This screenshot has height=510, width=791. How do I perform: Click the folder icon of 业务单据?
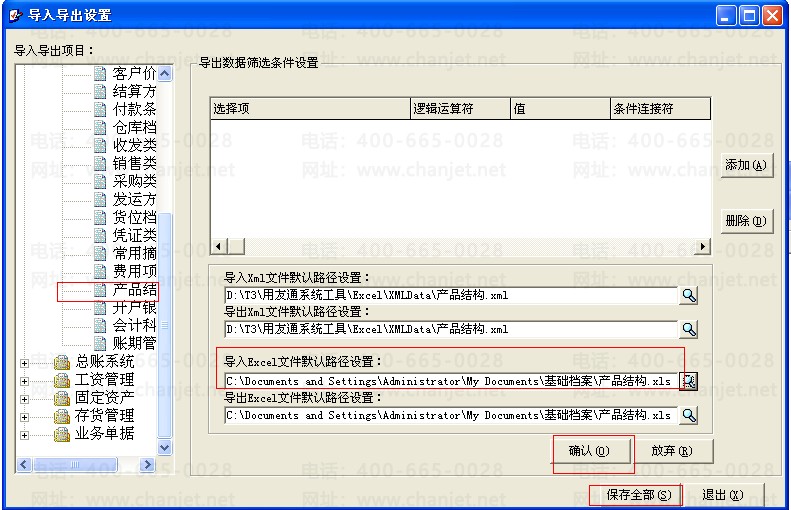click(x=62, y=434)
